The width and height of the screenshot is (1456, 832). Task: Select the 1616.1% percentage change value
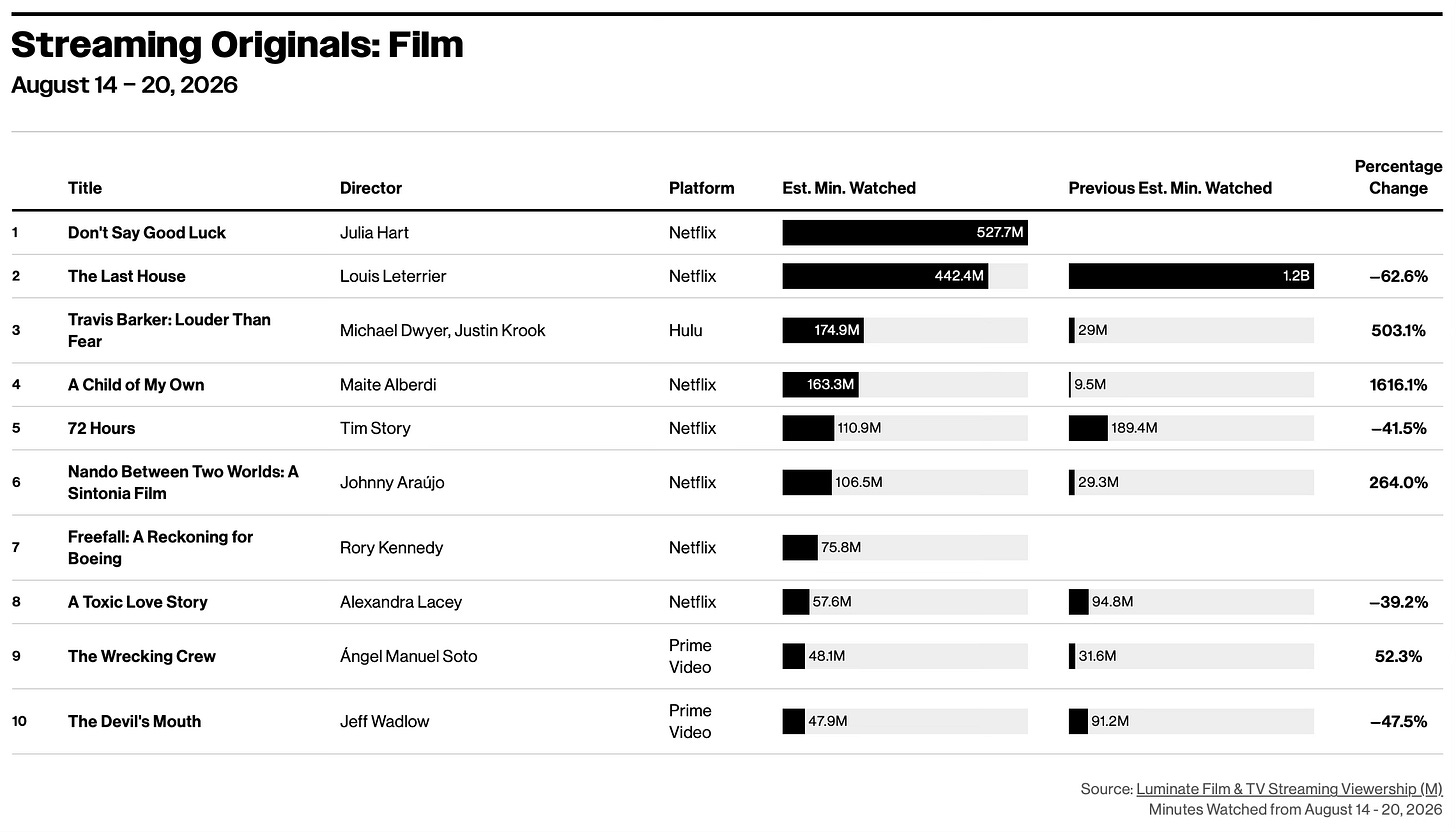[1398, 385]
